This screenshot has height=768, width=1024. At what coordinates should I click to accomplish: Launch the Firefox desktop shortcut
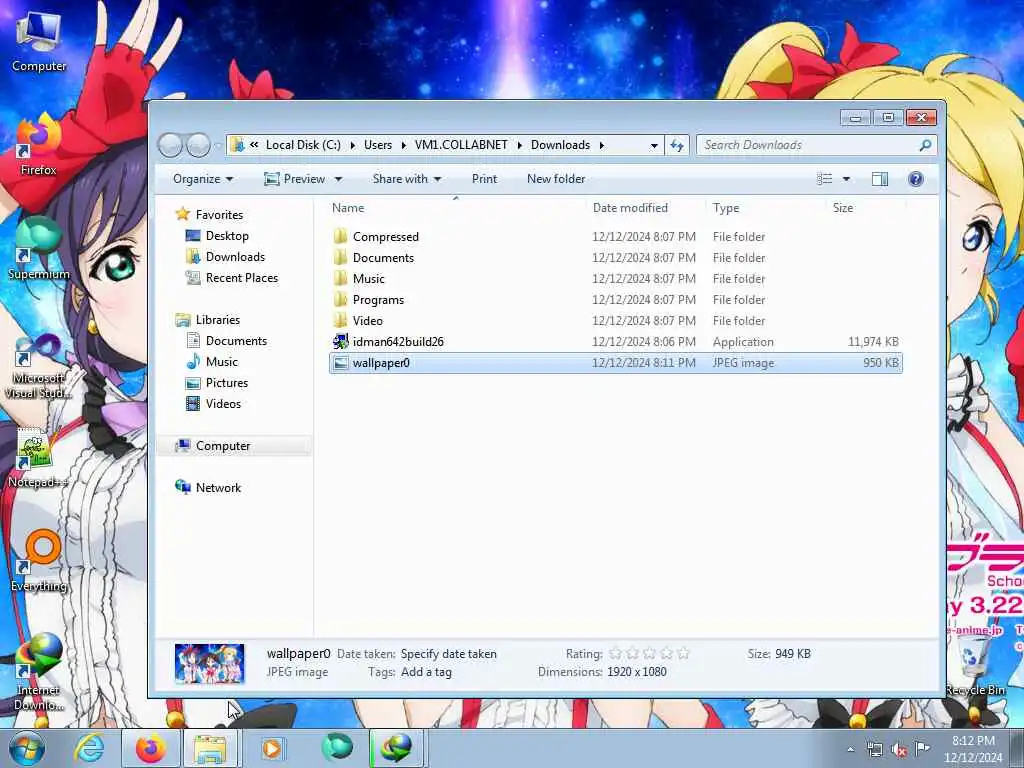tap(39, 145)
